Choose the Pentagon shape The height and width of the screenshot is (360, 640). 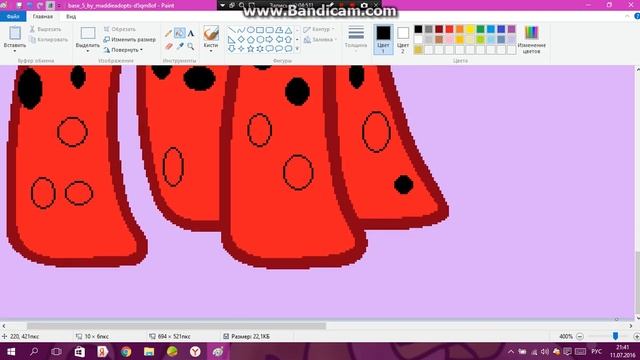click(x=251, y=40)
